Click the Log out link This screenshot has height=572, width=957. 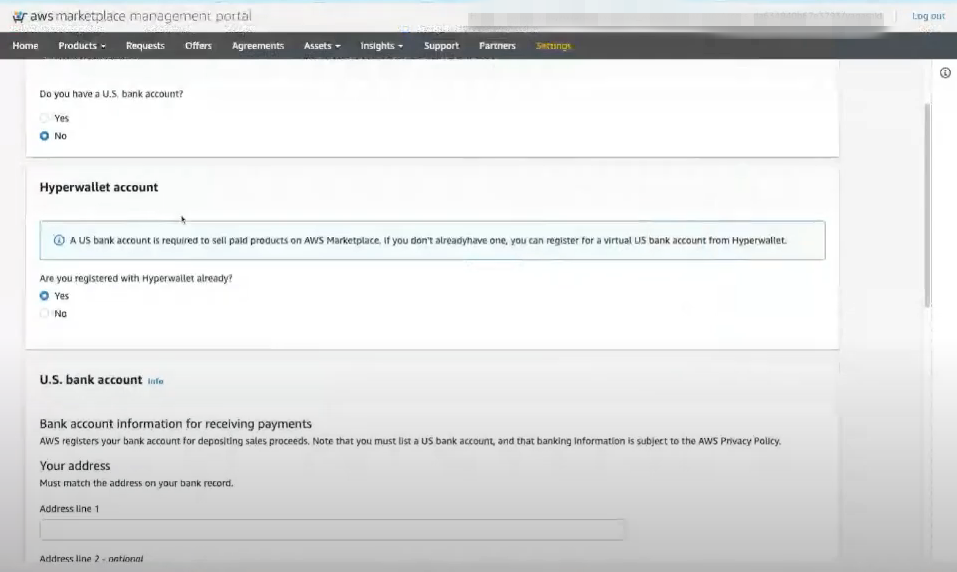click(x=928, y=16)
